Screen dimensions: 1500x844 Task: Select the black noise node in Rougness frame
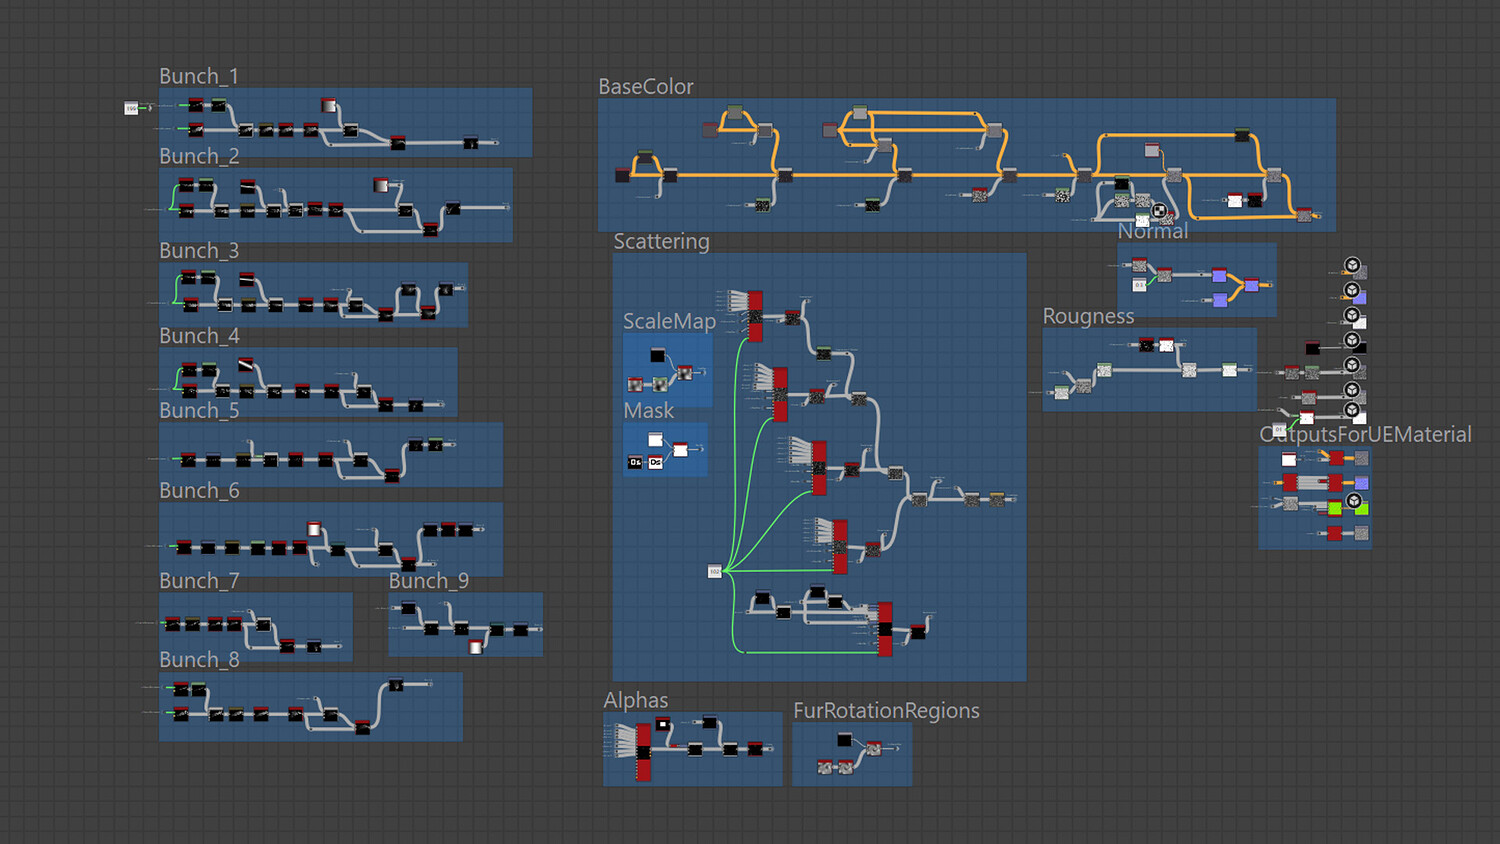1146,345
